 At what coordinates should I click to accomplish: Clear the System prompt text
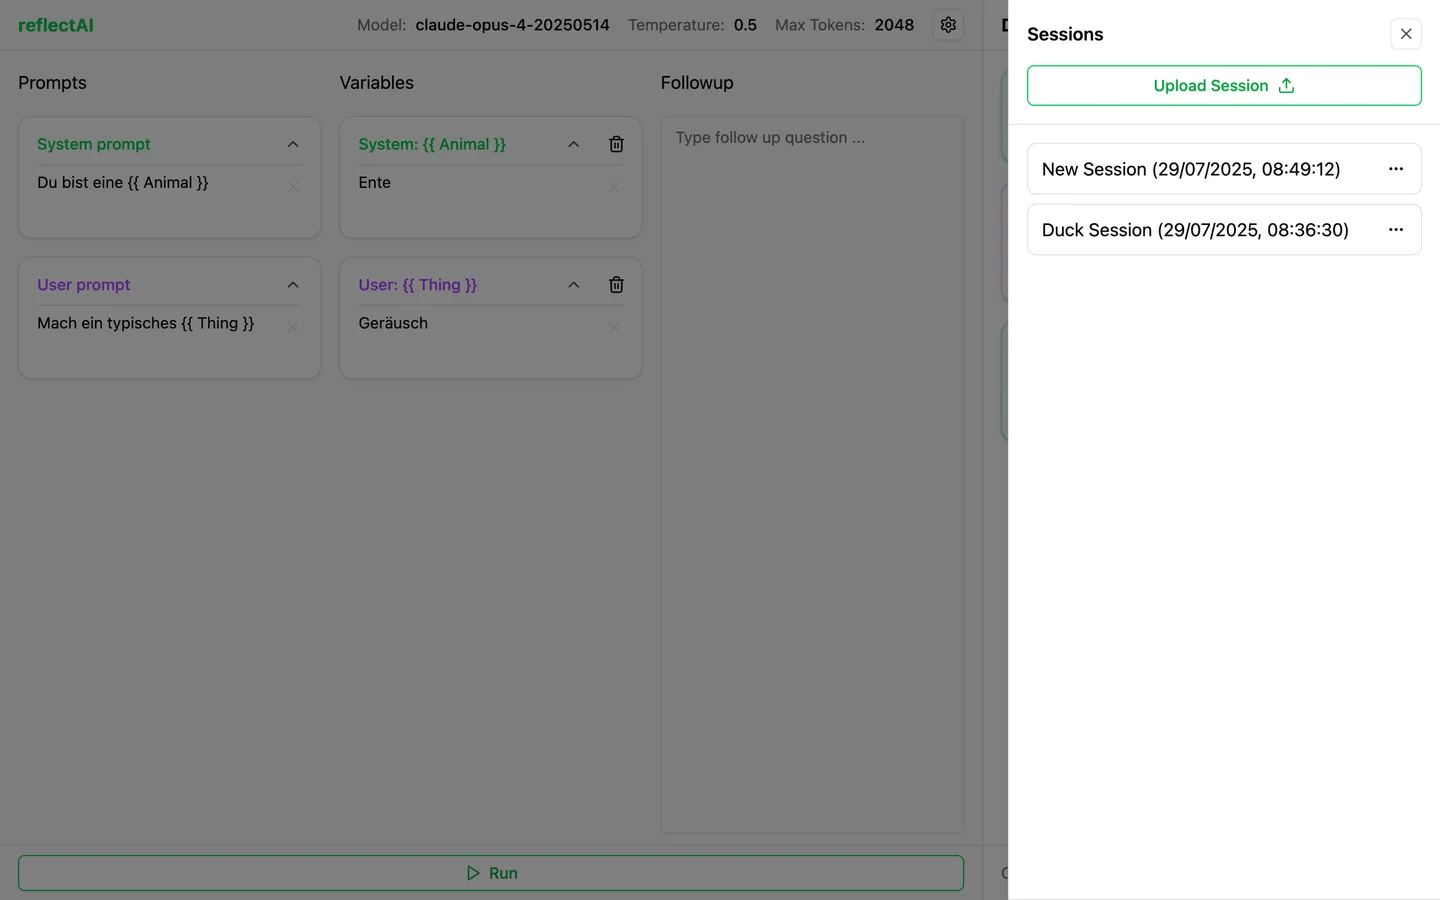(293, 187)
